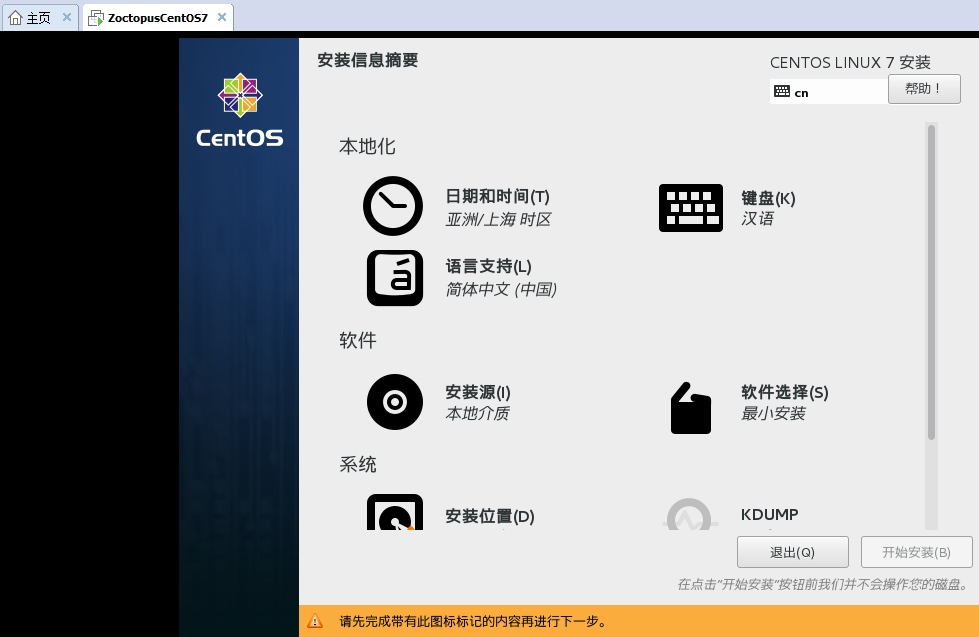Click the orange warning message text
Image resolution: width=979 pixels, height=637 pixels.
pyautogui.click(x=473, y=621)
